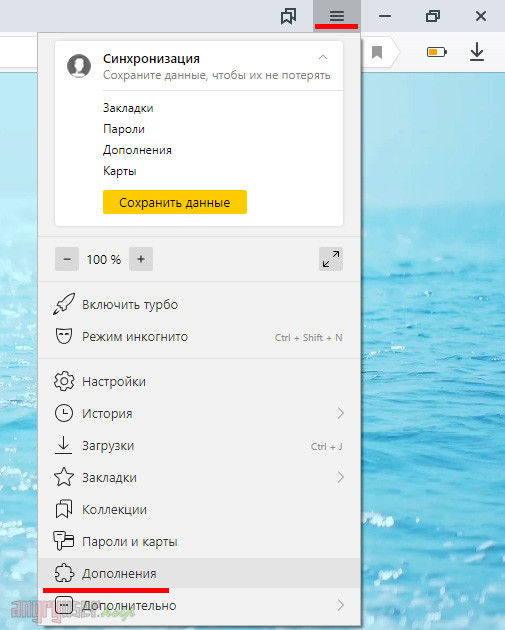The image size is (505, 630).
Task: Open Пароли и карты menu item
Action: pyautogui.click(x=199, y=542)
